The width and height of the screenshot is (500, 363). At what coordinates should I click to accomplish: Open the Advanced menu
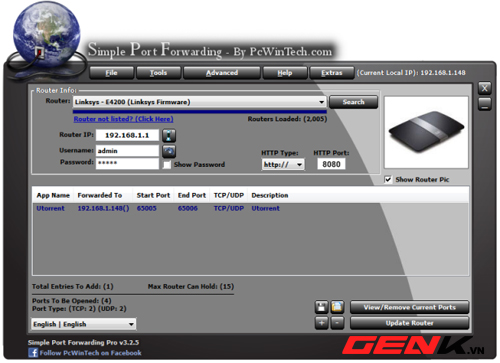222,73
